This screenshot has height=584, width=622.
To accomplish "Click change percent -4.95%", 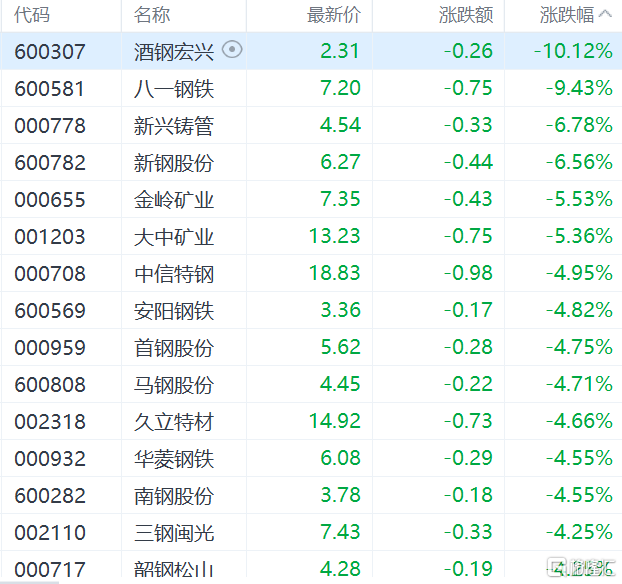I will [579, 273].
